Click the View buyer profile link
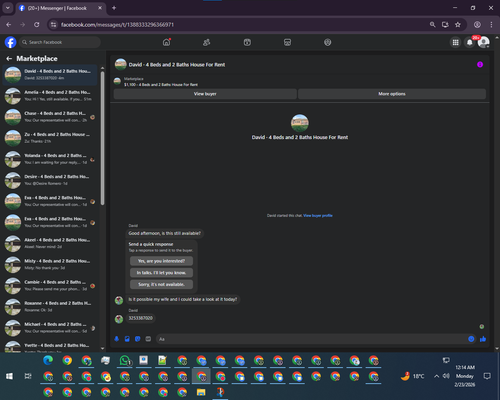Viewport: 500px width, 400px height. tap(318, 216)
